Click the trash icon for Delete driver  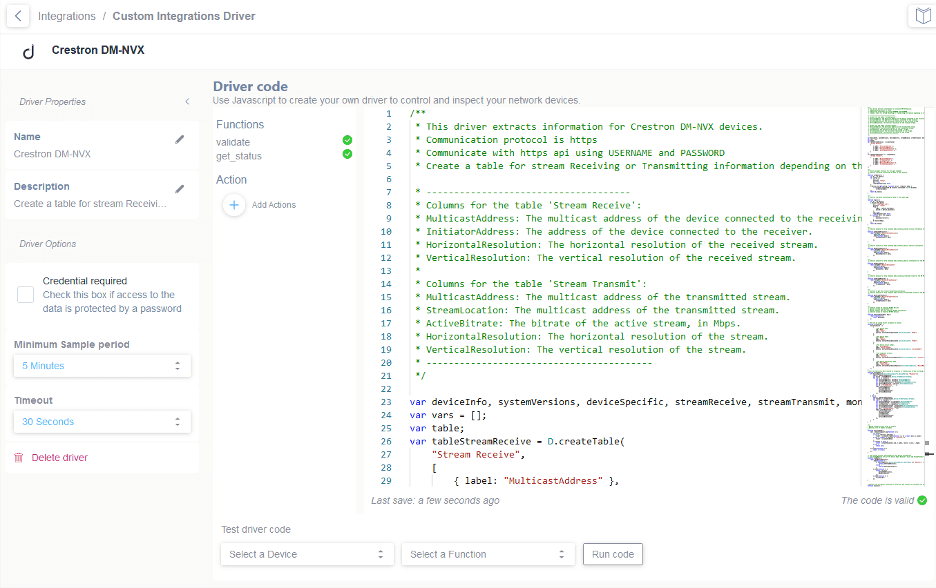(x=19, y=457)
